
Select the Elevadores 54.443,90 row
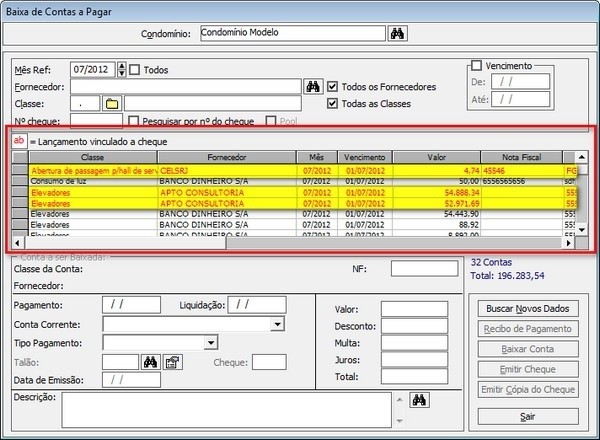pos(302,214)
